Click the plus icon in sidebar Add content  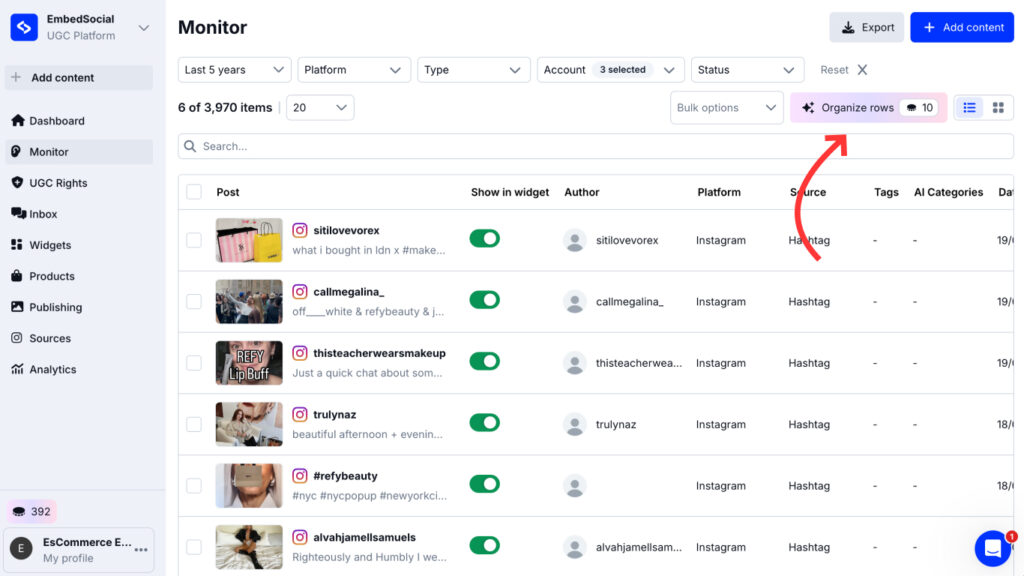(16, 77)
